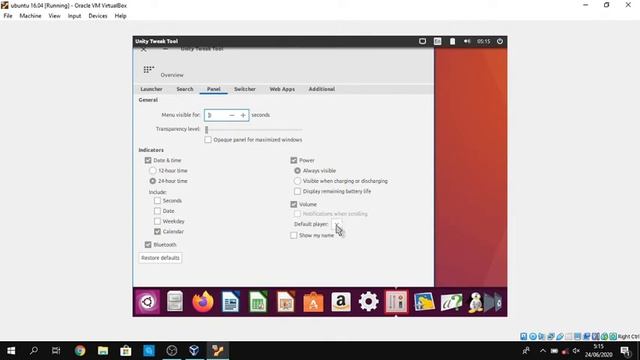The height and width of the screenshot is (360, 640).
Task: Toggle the Bluetooth indicator checkbox
Action: (148, 244)
